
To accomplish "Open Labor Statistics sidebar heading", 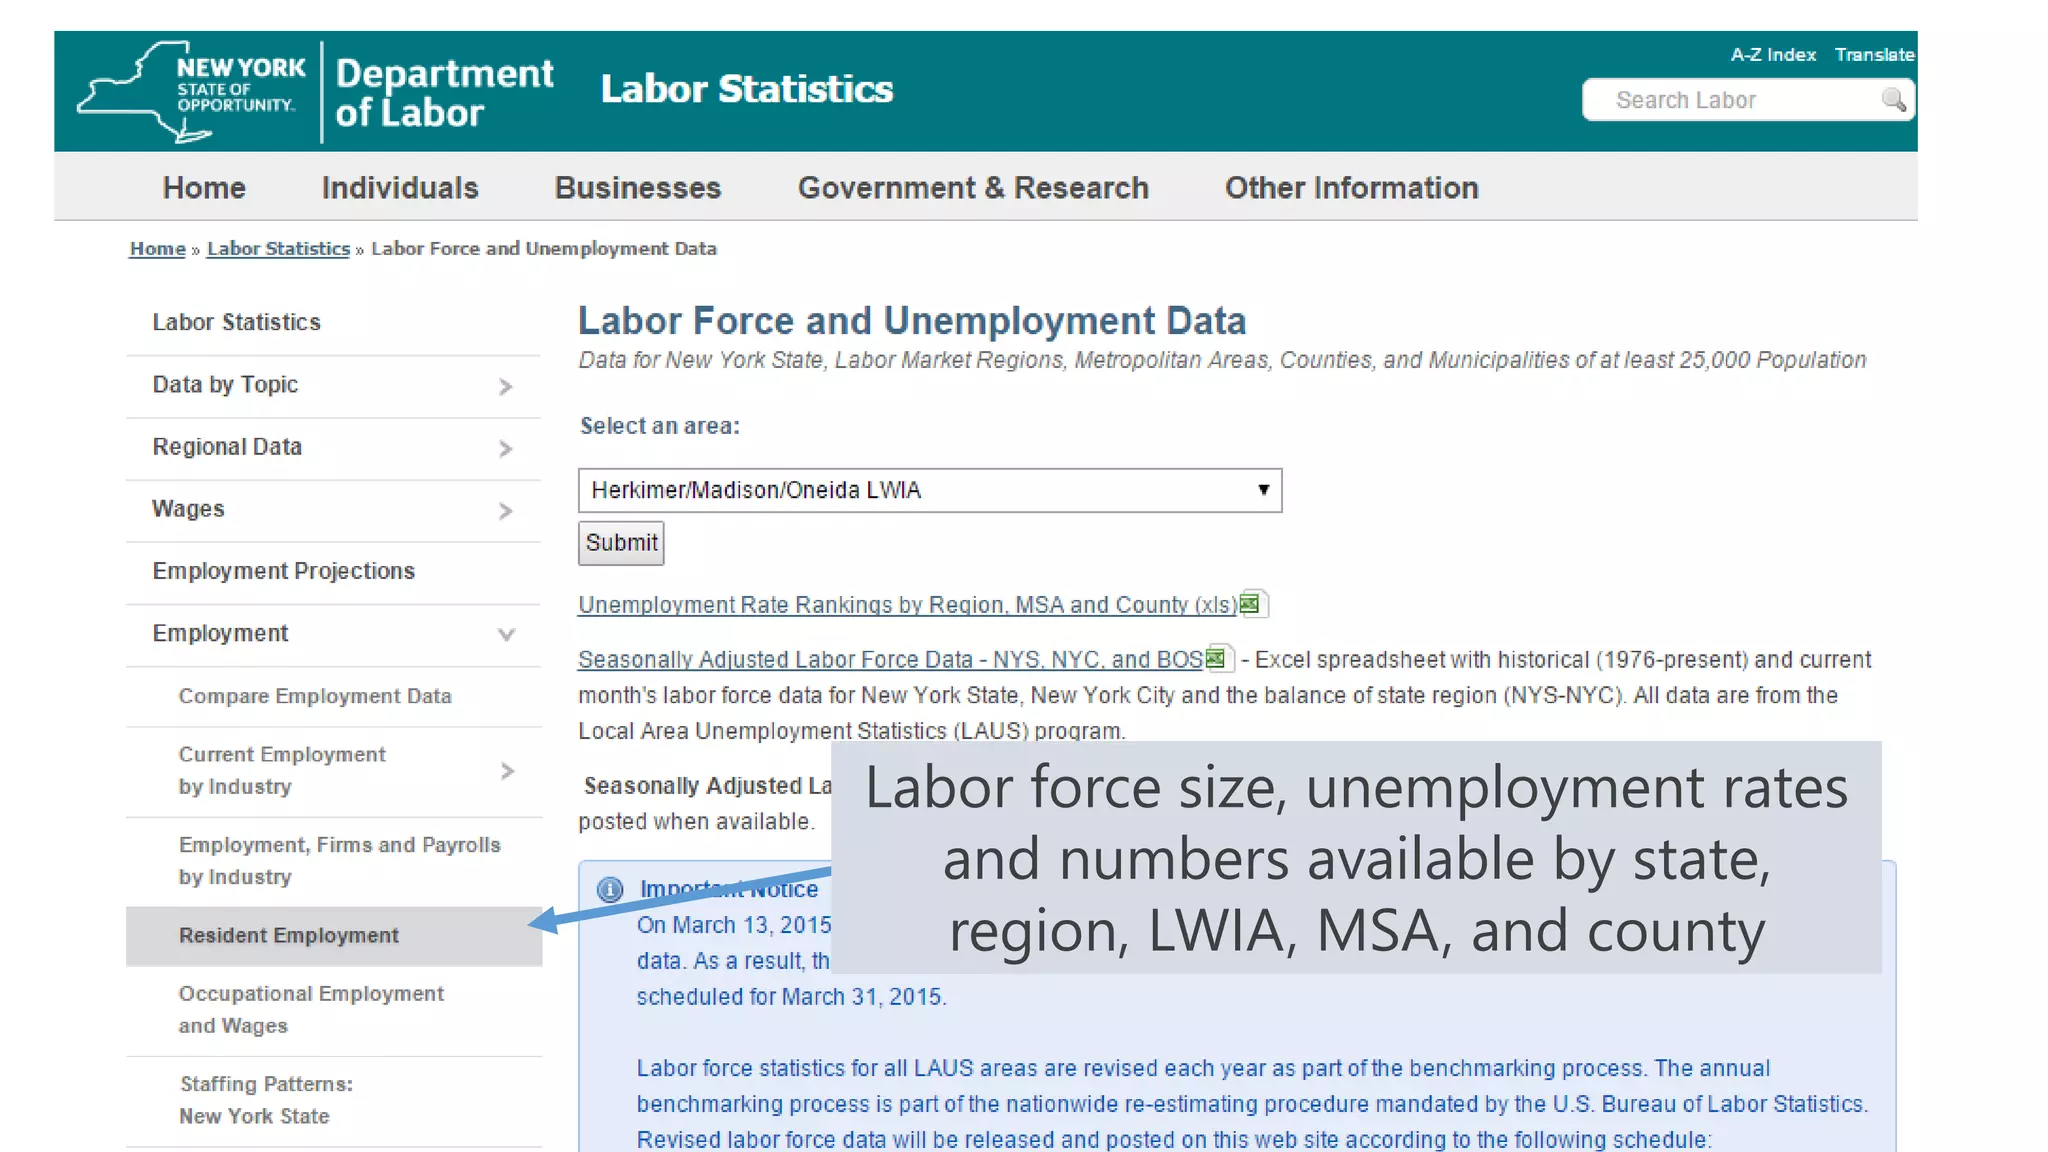I will click(237, 323).
